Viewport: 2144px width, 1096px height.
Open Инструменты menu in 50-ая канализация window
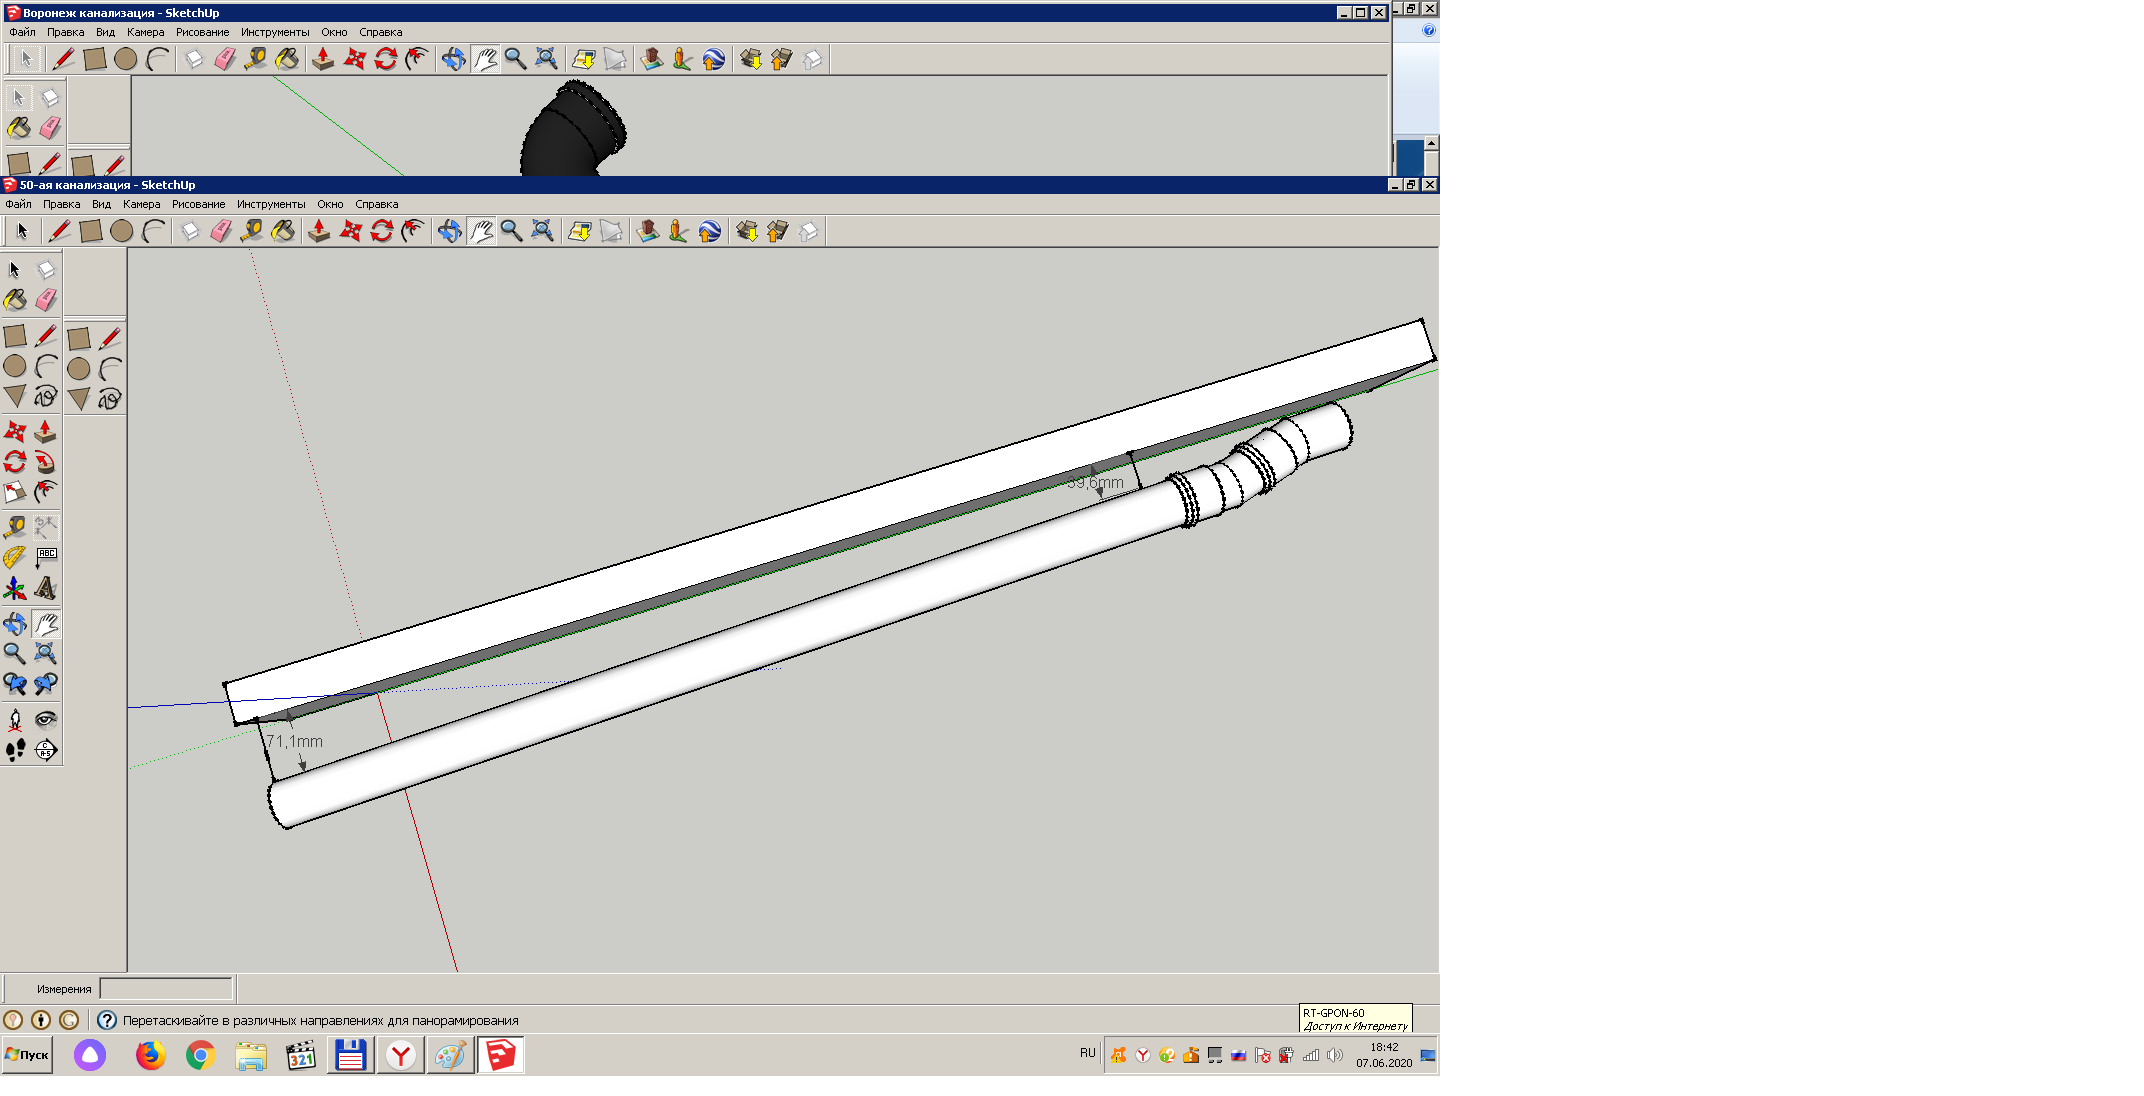[272, 204]
